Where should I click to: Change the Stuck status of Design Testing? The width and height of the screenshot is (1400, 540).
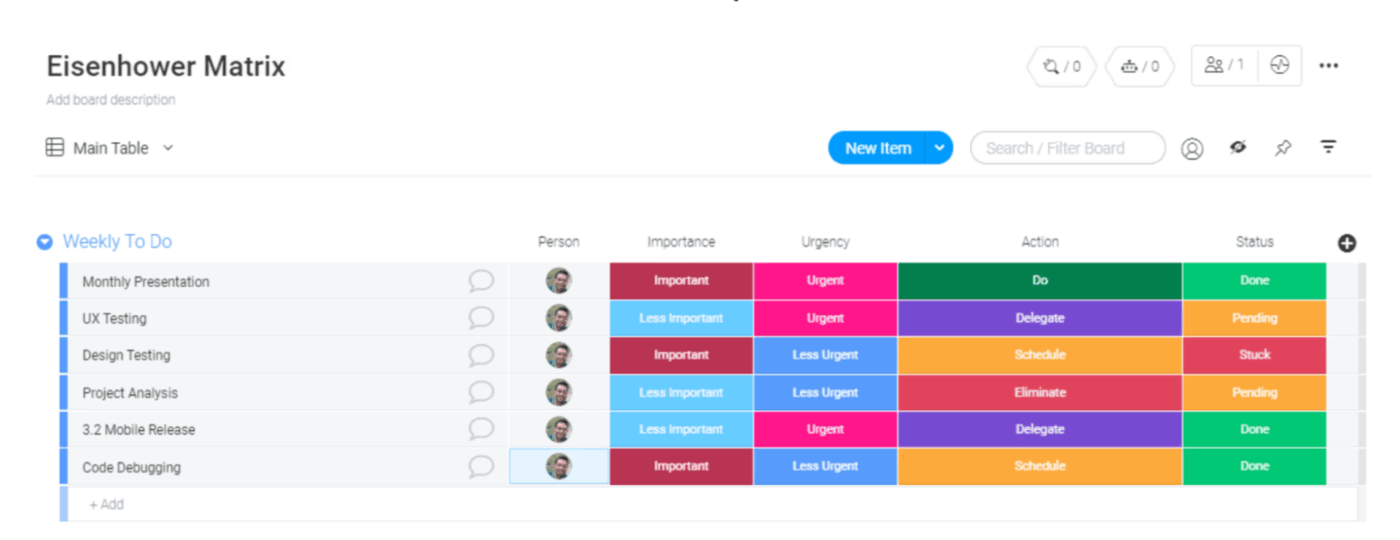[x=1254, y=355]
